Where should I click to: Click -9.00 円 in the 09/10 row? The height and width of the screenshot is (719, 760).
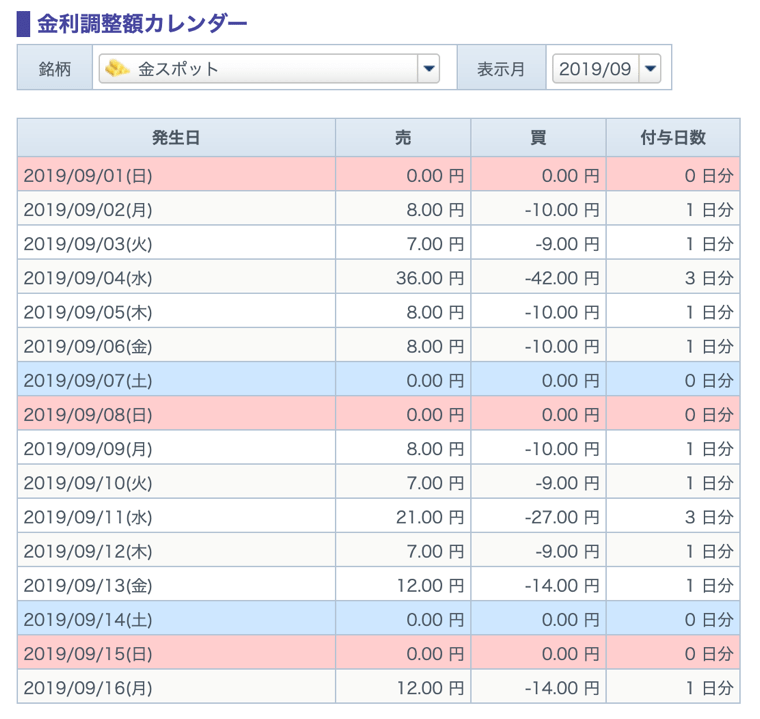point(568,483)
